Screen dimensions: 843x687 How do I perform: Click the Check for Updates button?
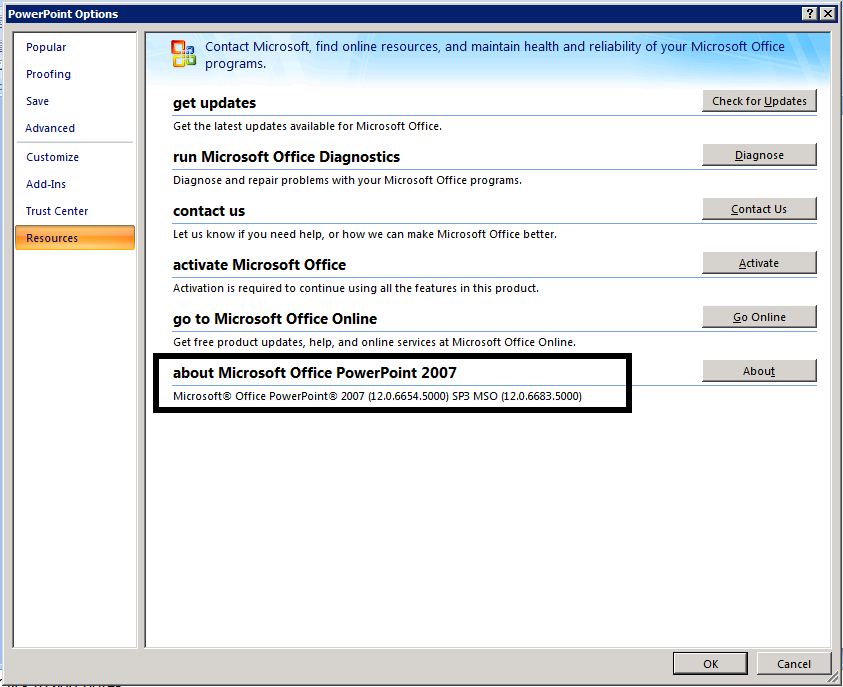(759, 101)
